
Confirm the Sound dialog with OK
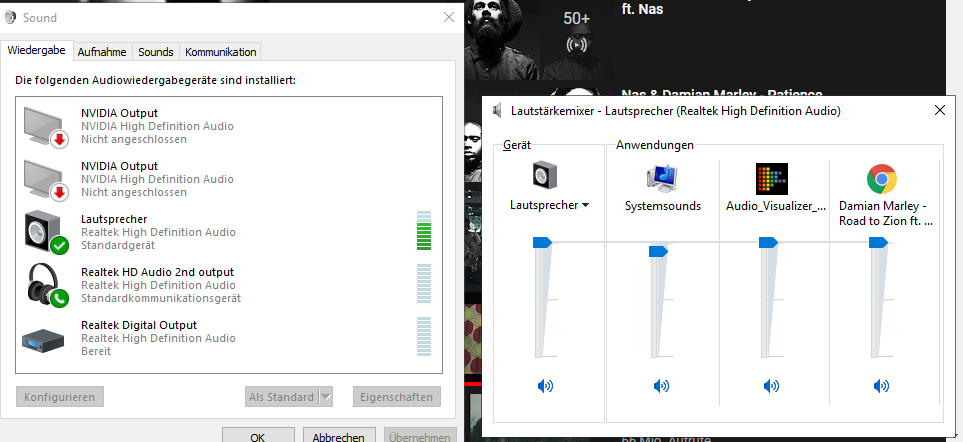(x=258, y=435)
